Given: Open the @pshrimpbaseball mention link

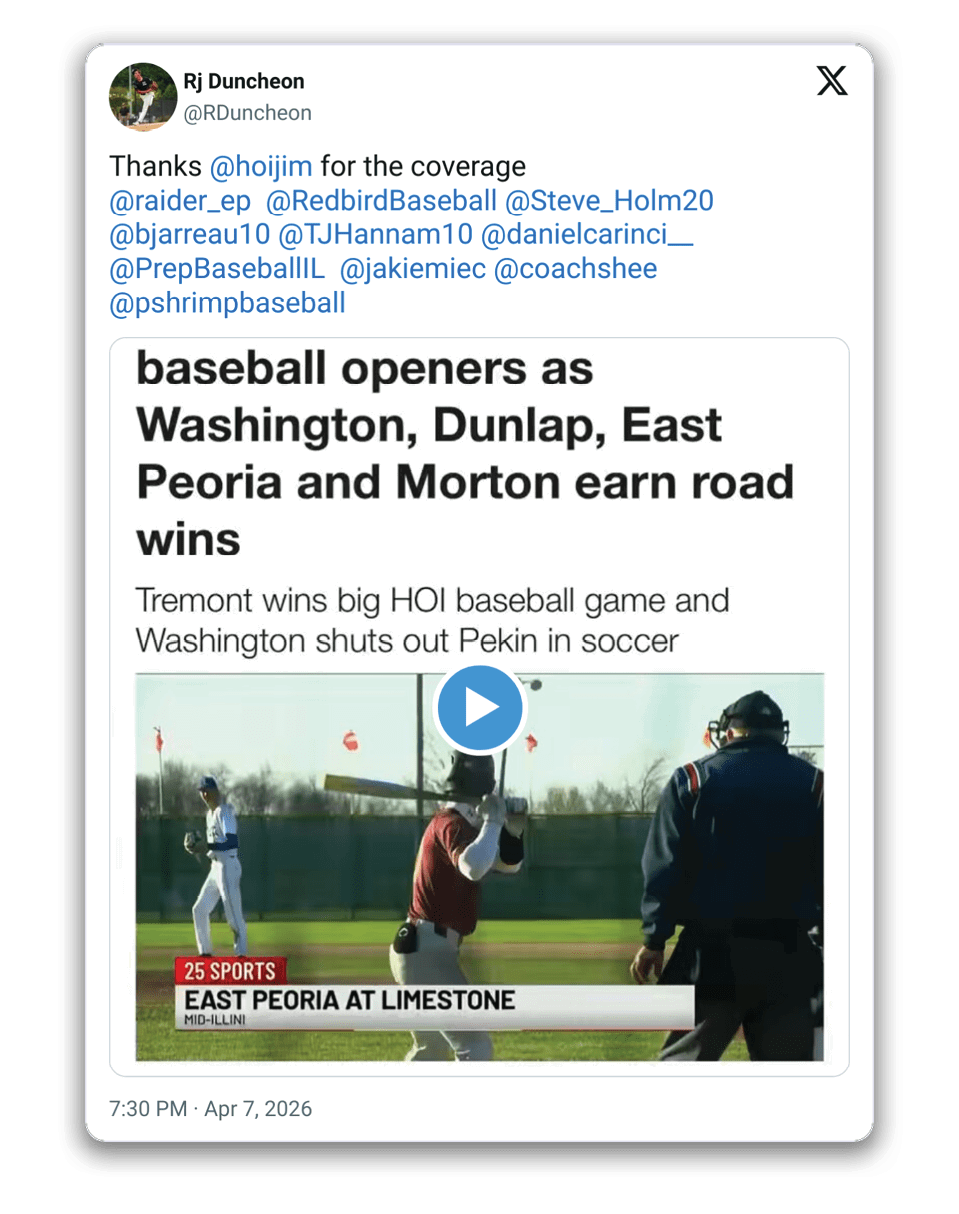Looking at the screenshot, I should pos(227,302).
